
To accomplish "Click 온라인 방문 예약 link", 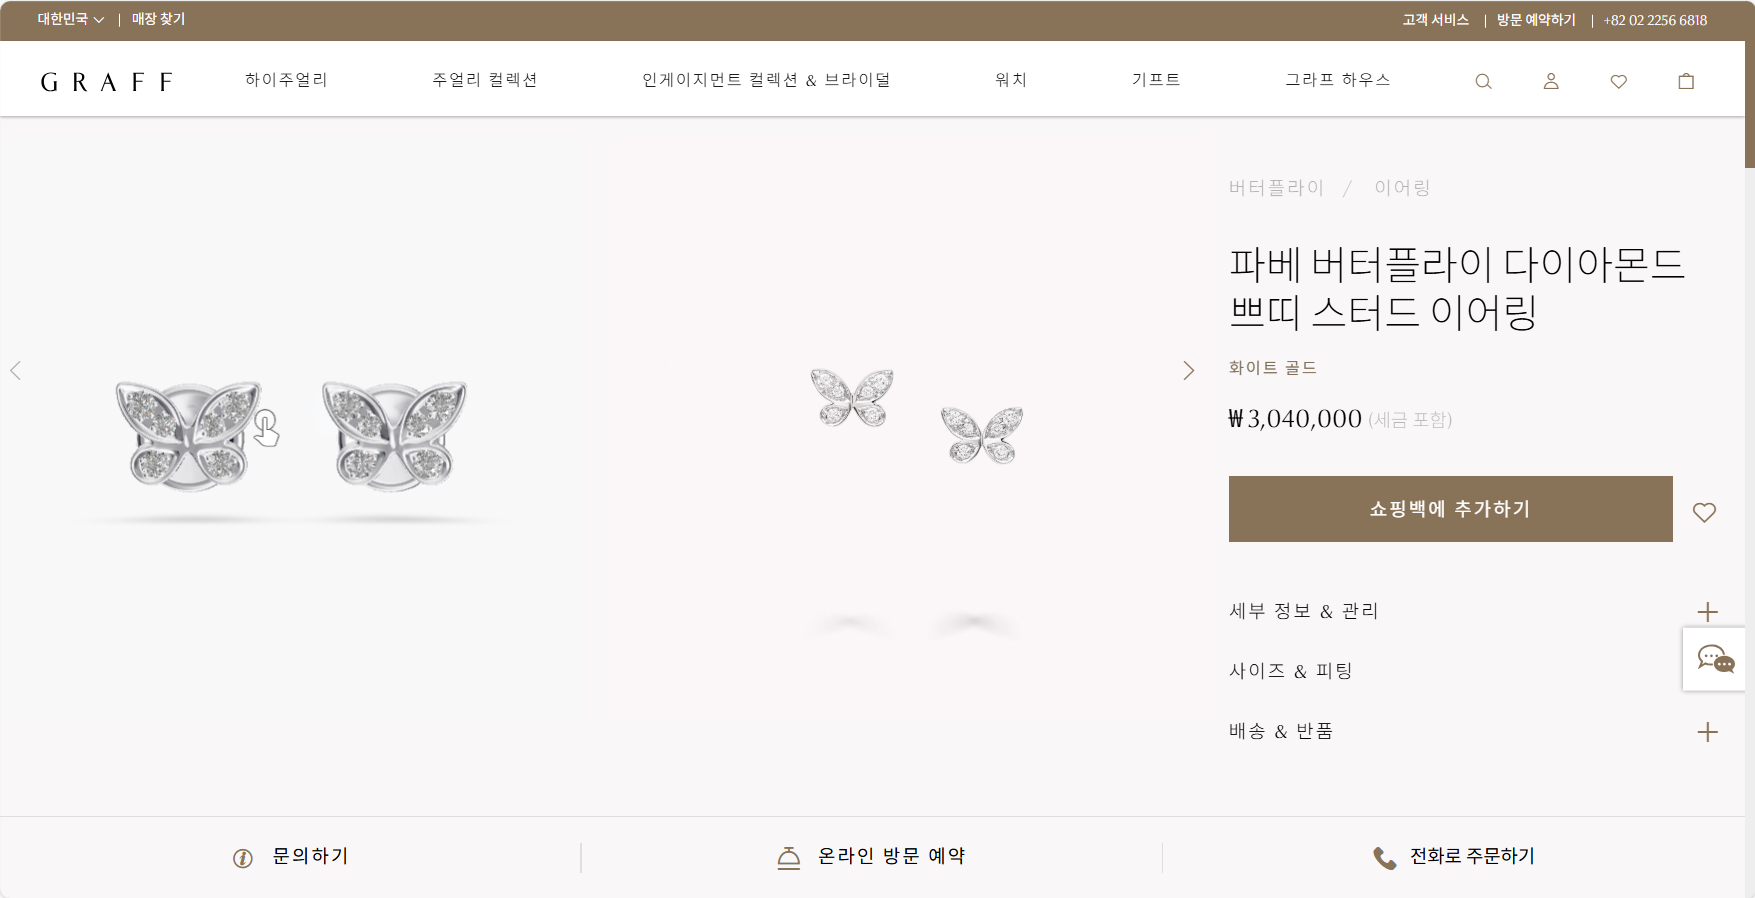I will (x=871, y=856).
